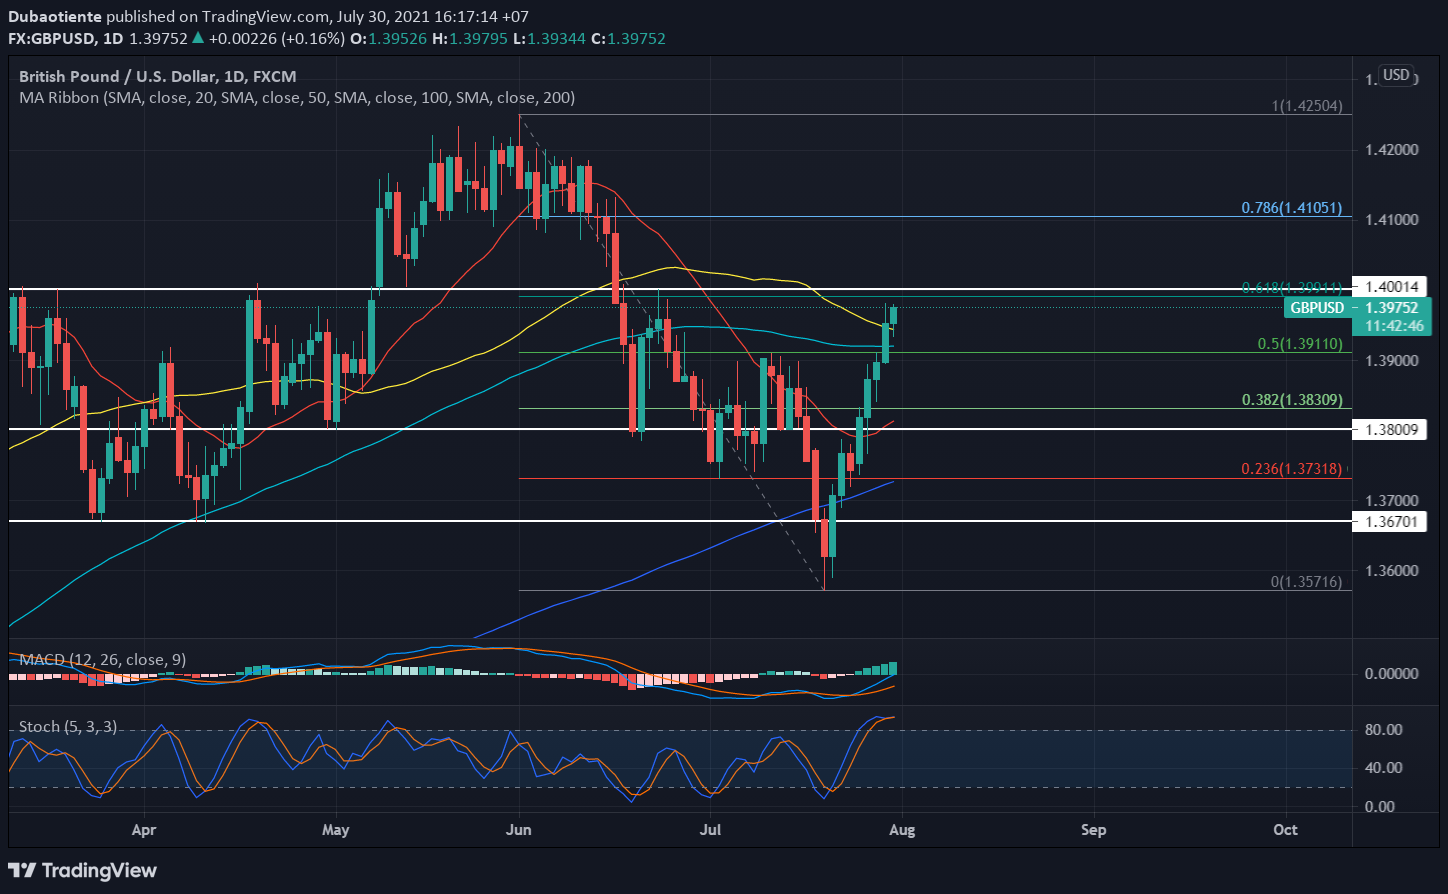Click the Jun label on time axis
Screen dimensions: 1448x894
pyautogui.click(x=519, y=830)
